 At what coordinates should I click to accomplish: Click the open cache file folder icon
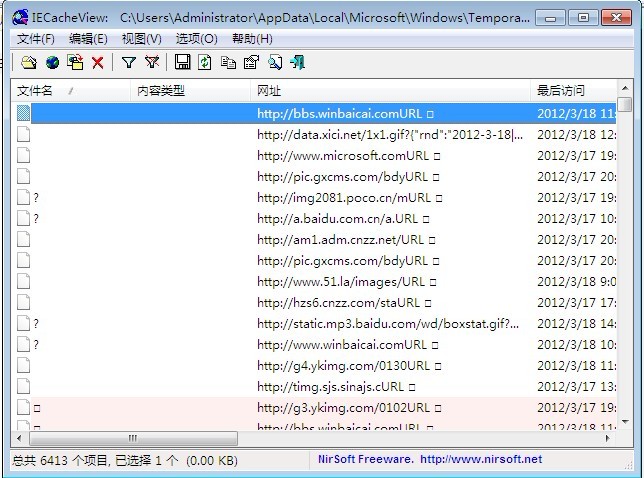coord(28,62)
